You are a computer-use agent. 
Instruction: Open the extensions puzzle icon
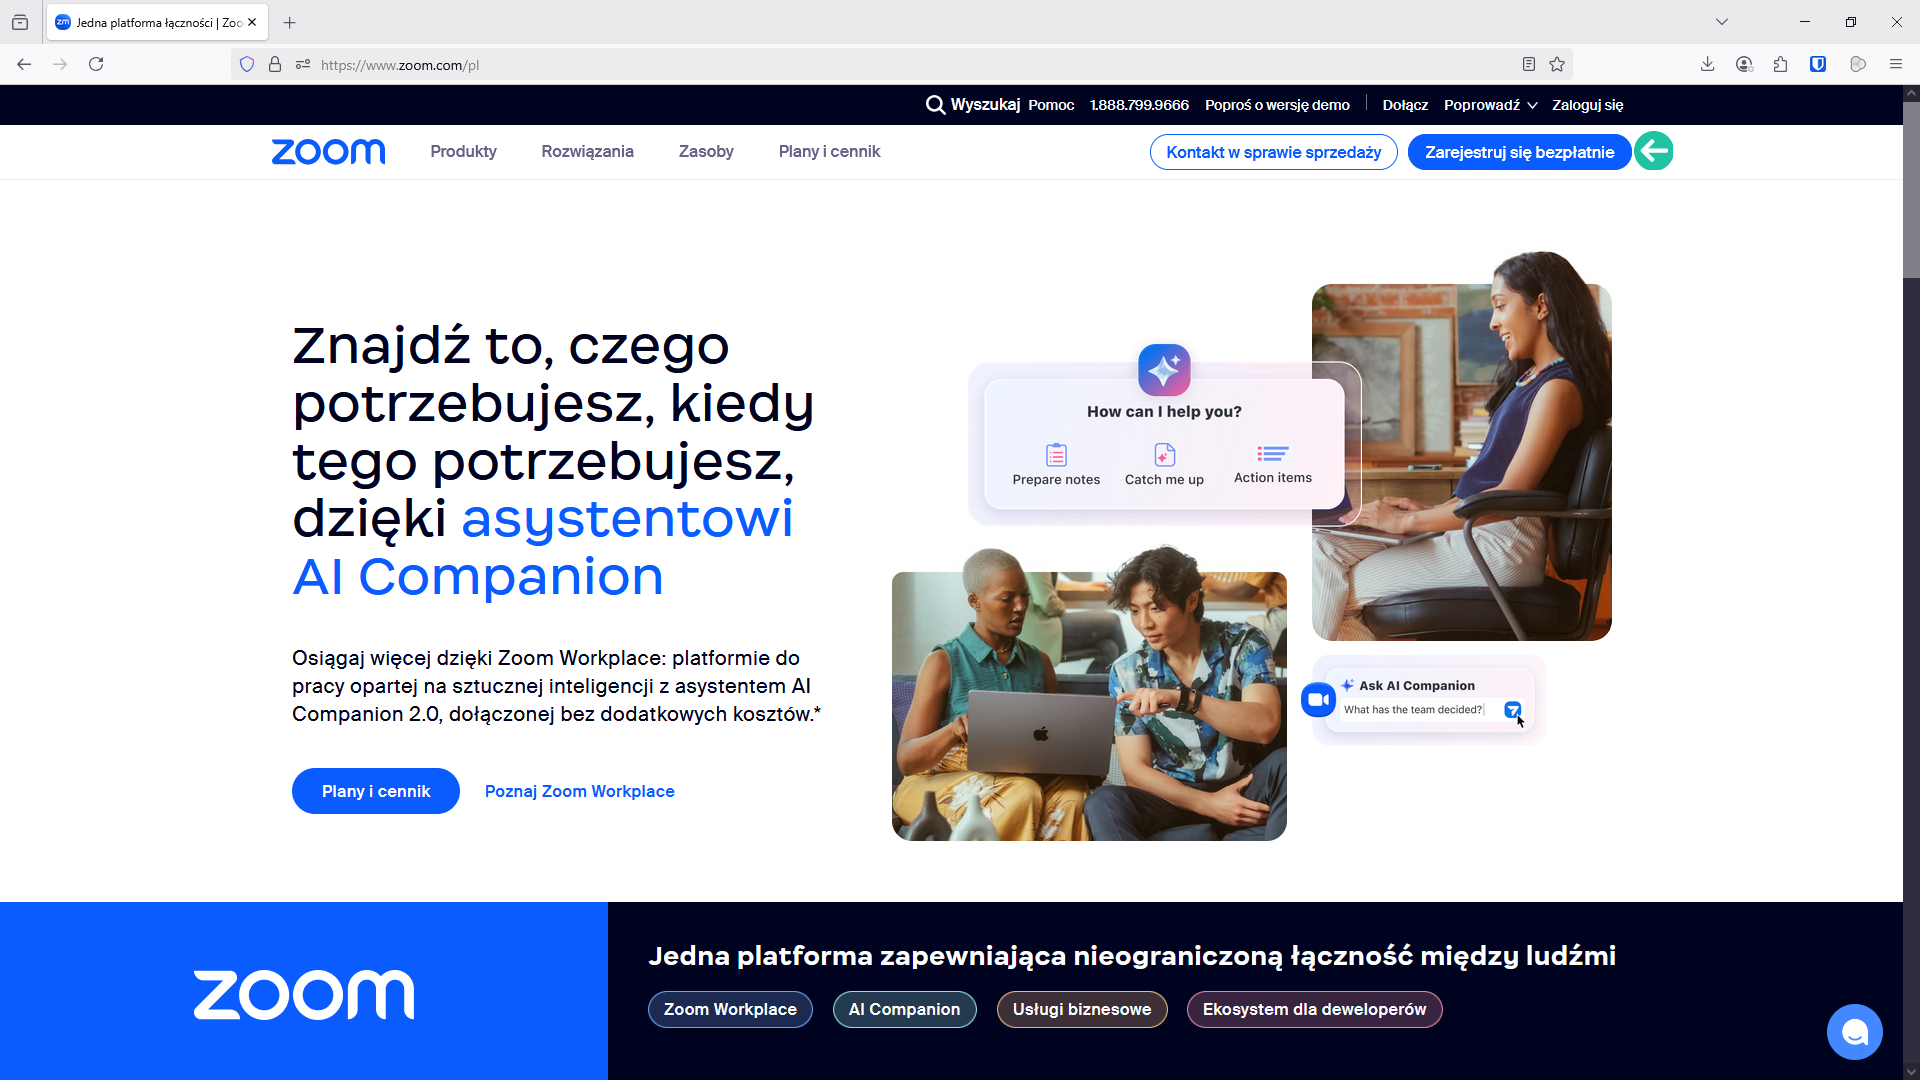1780,64
